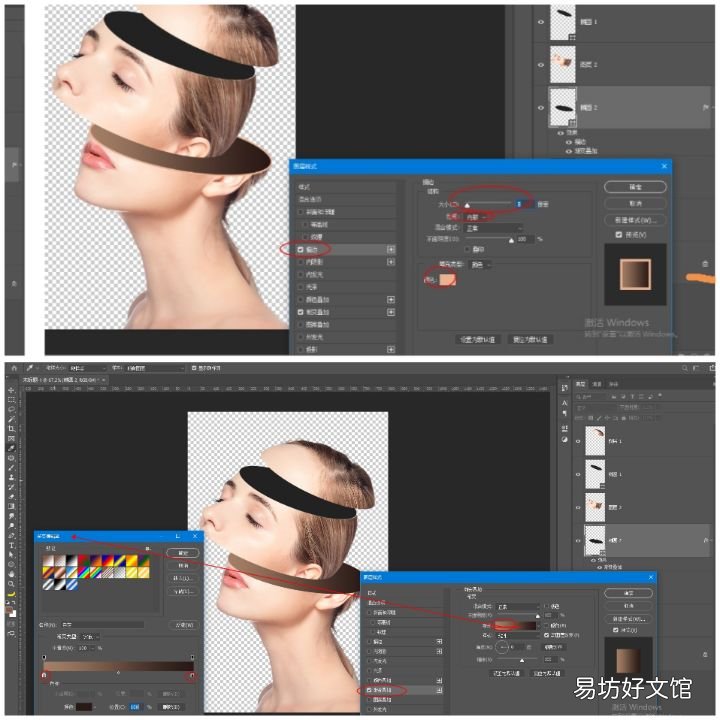
Task: Toggle Align with Layer checkbox in lower dialog
Action: coord(546,636)
